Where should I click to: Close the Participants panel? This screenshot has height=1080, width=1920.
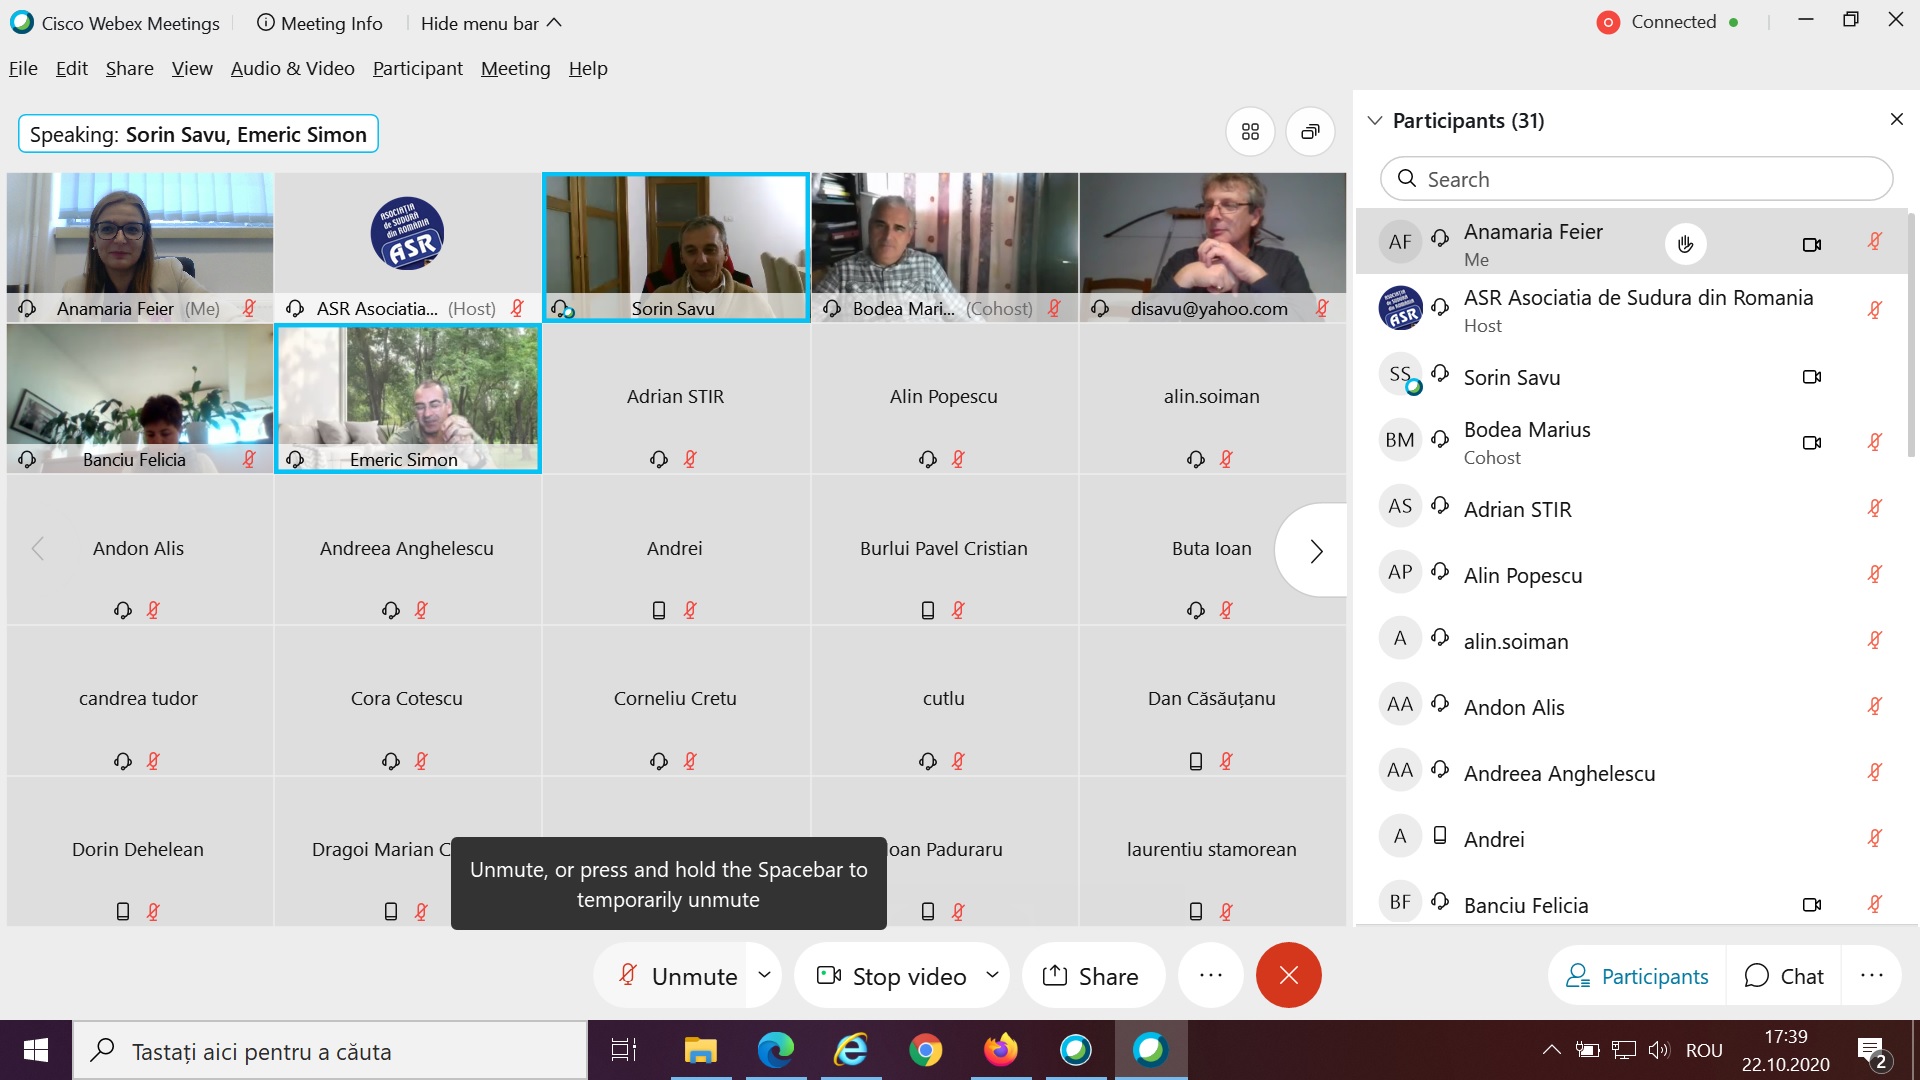pos(1897,120)
